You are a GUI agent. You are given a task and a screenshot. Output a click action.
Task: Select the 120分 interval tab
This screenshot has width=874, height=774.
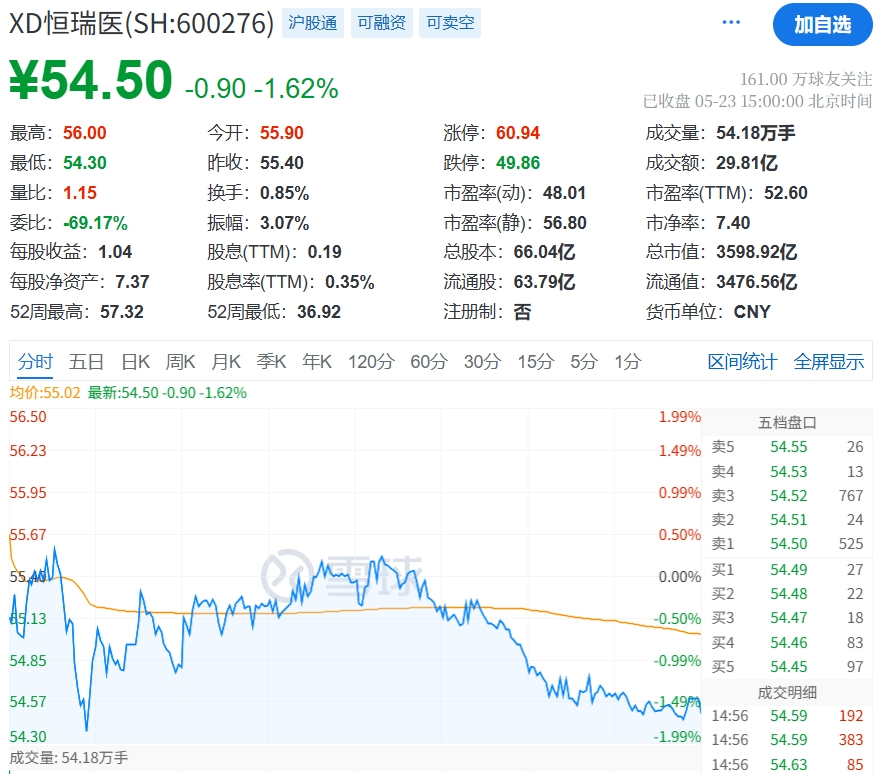(x=371, y=362)
